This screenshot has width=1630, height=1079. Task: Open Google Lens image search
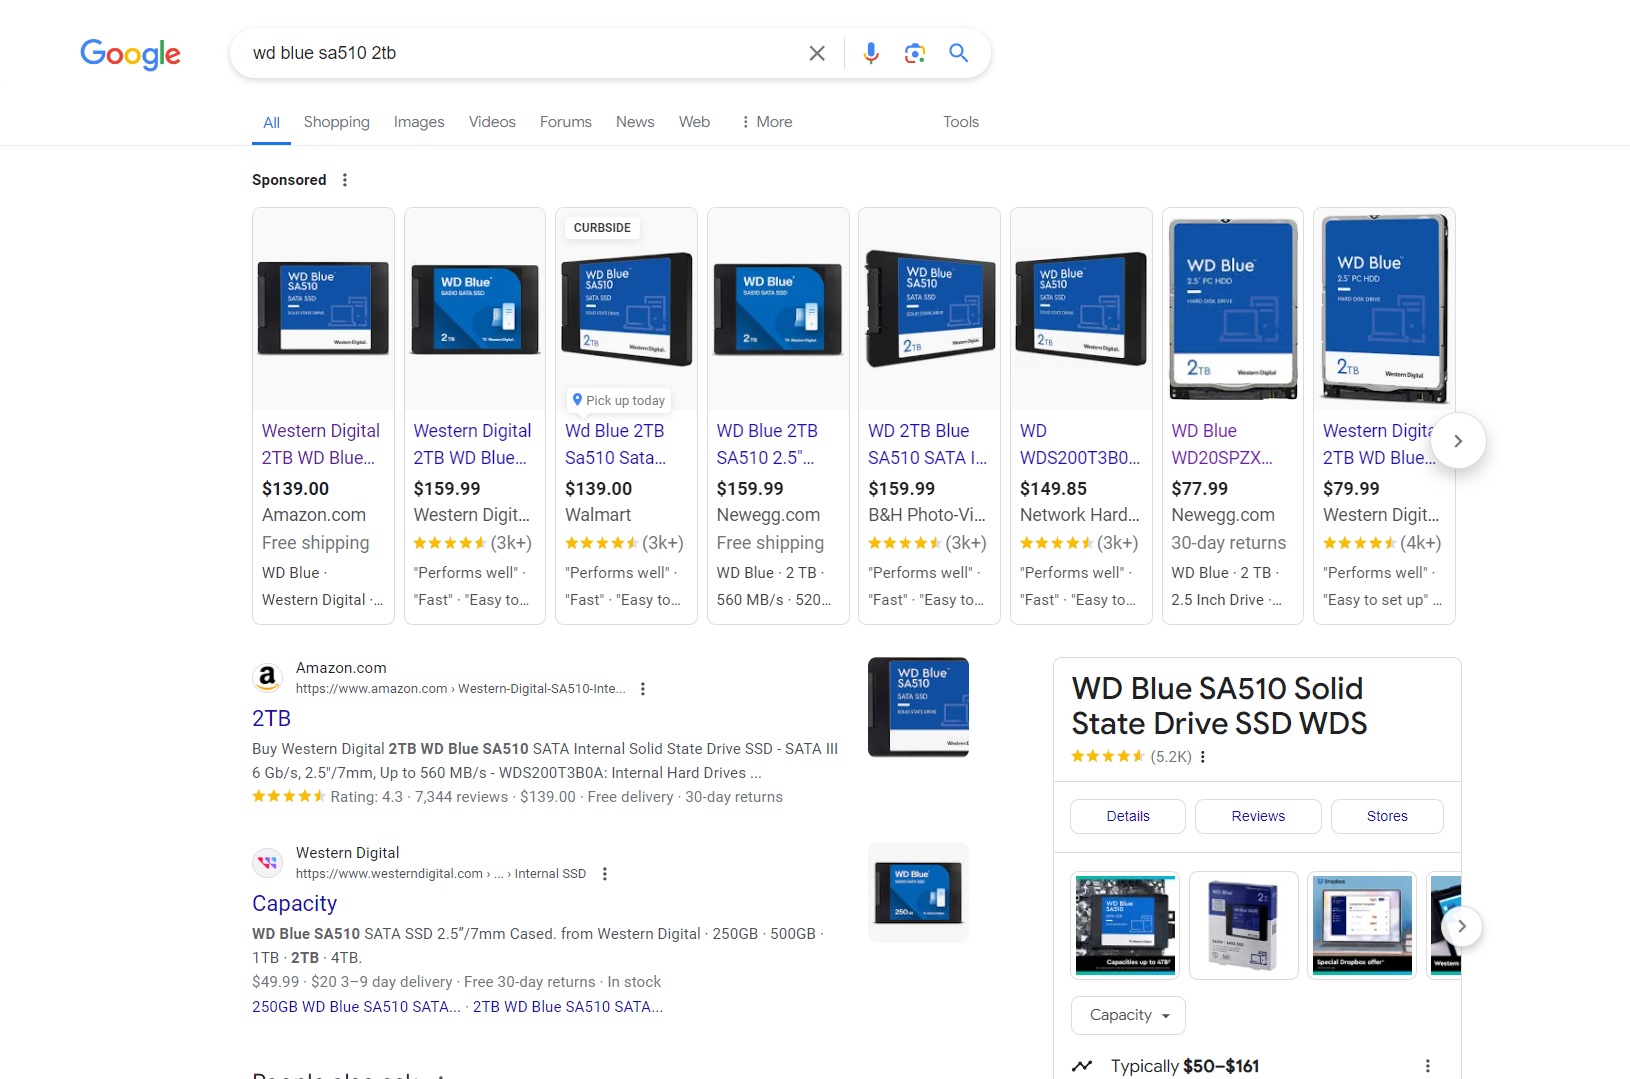pyautogui.click(x=914, y=53)
